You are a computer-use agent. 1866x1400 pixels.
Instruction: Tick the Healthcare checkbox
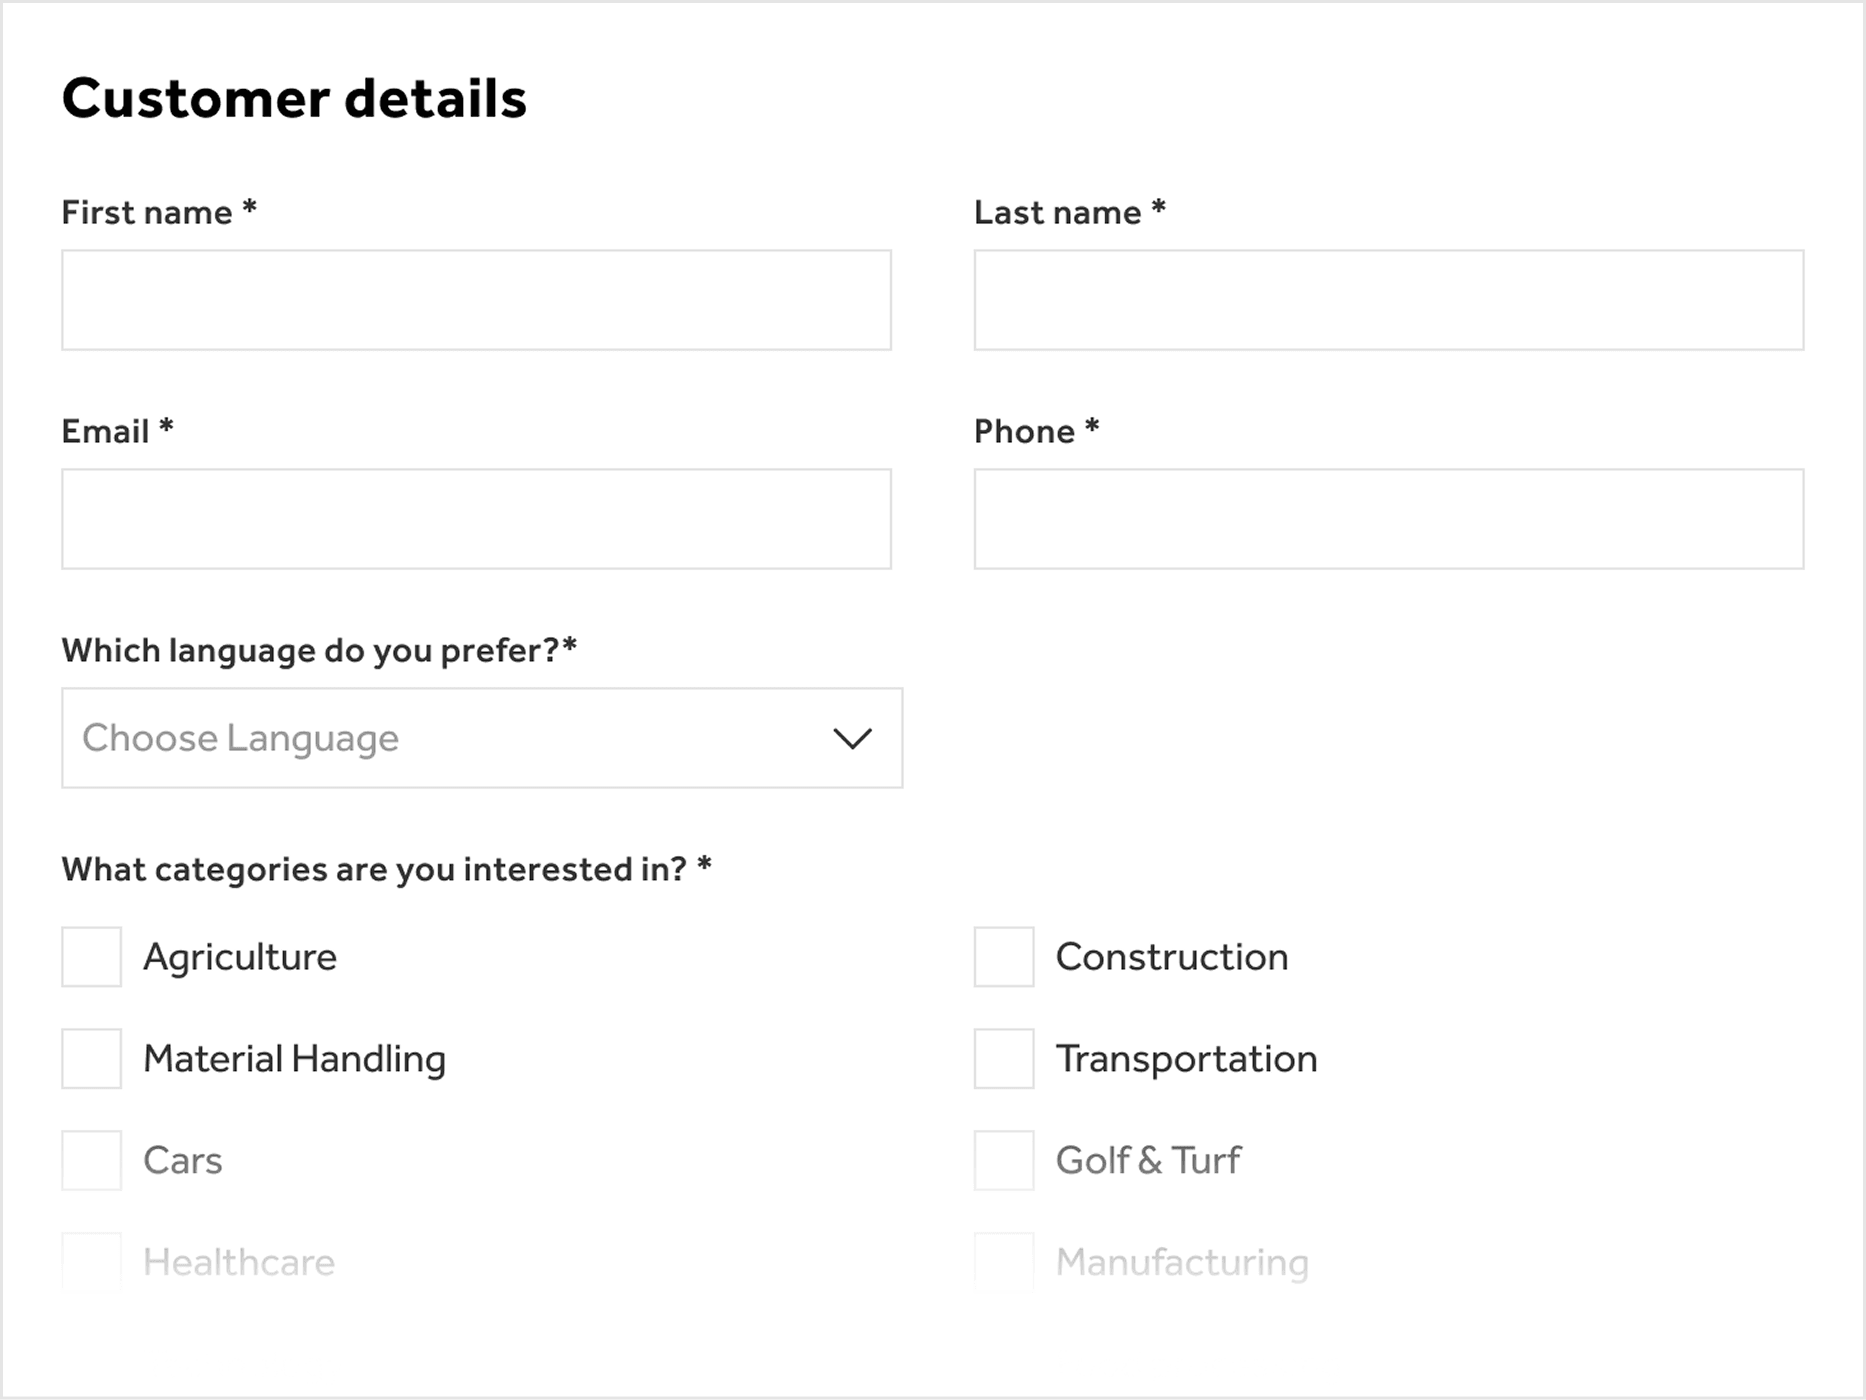pyautogui.click(x=92, y=1262)
